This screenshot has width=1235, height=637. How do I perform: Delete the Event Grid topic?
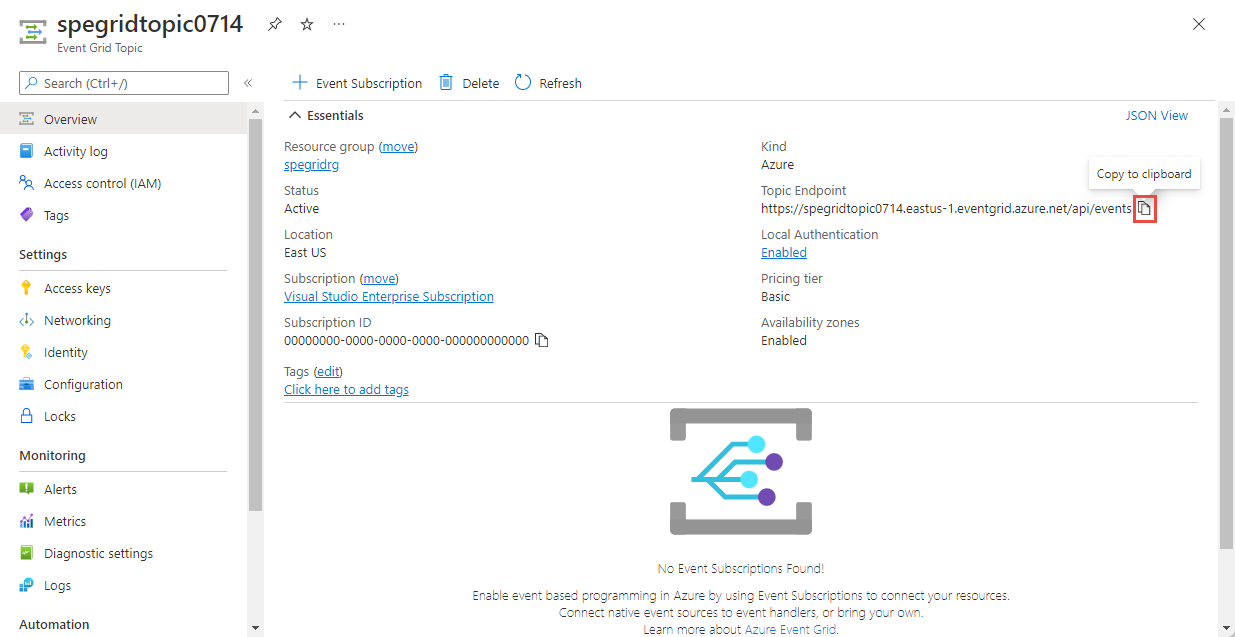[x=469, y=83]
